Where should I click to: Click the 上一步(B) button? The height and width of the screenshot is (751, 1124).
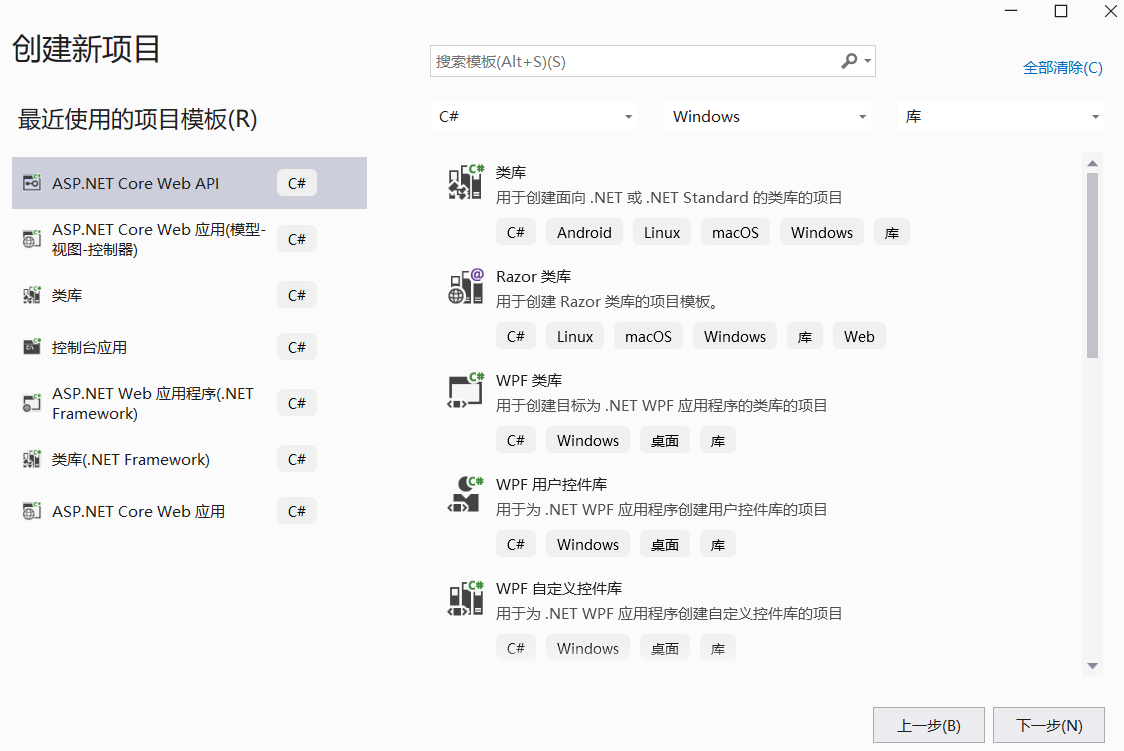click(928, 726)
